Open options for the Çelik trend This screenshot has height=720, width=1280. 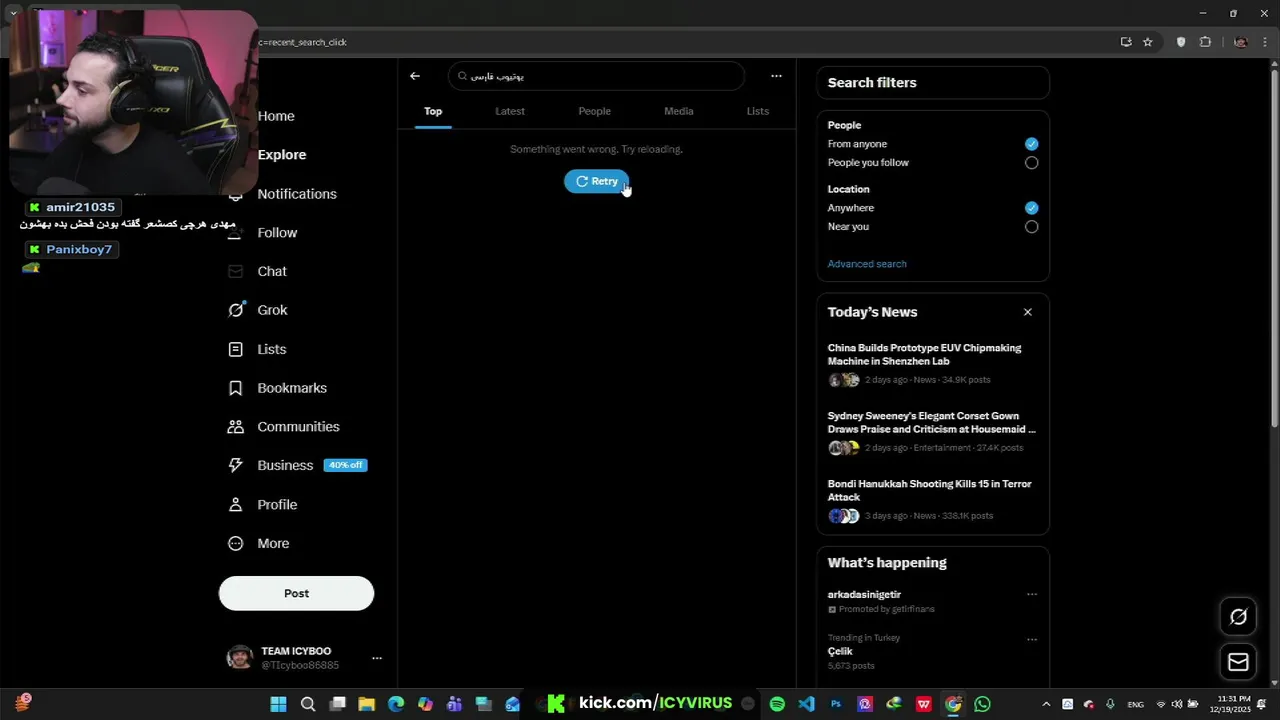coord(1032,639)
